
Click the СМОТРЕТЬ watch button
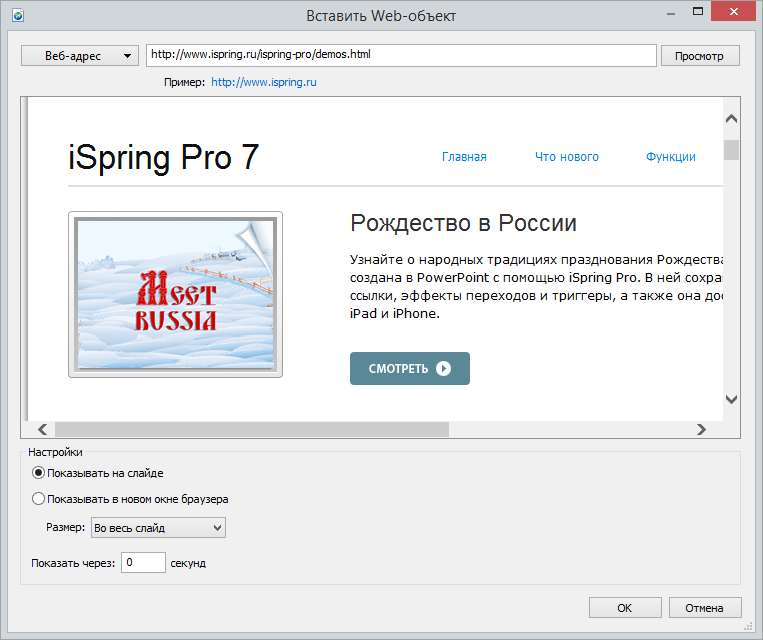tap(410, 368)
